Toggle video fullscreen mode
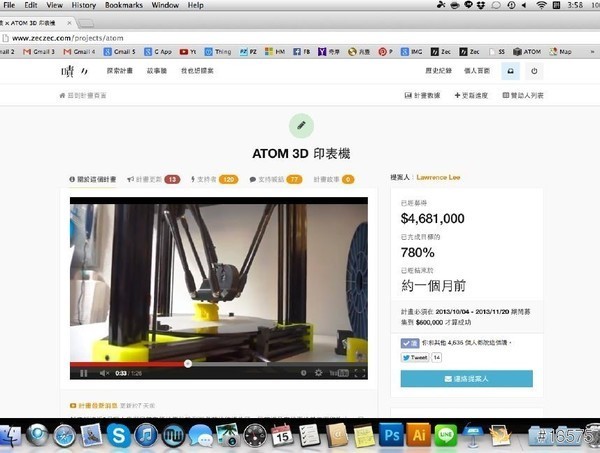This screenshot has height=453, width=600. coord(360,373)
